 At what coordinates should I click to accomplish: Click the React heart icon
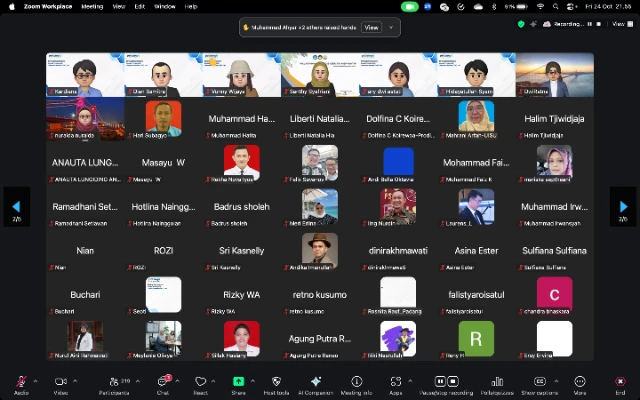tap(200, 381)
